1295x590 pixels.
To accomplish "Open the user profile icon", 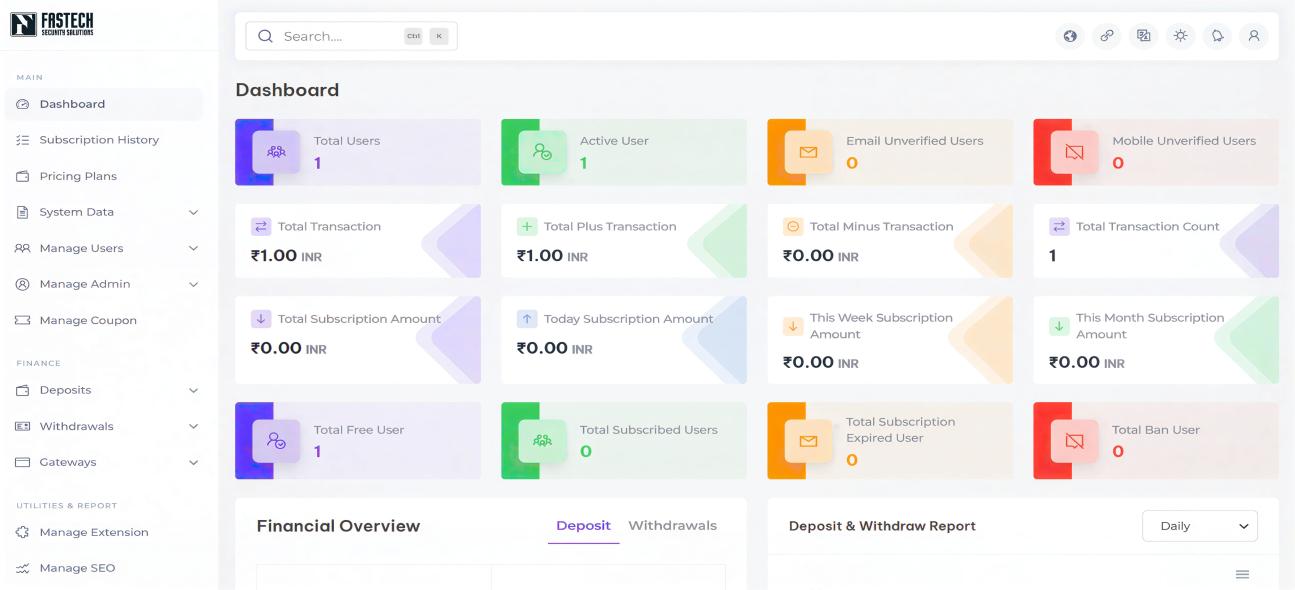I will (1252, 36).
